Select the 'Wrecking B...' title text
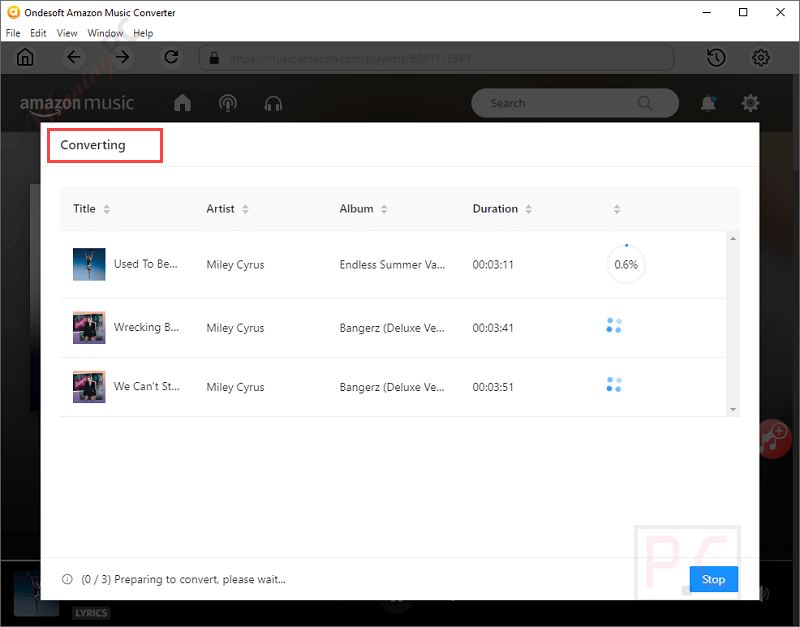 (x=146, y=327)
